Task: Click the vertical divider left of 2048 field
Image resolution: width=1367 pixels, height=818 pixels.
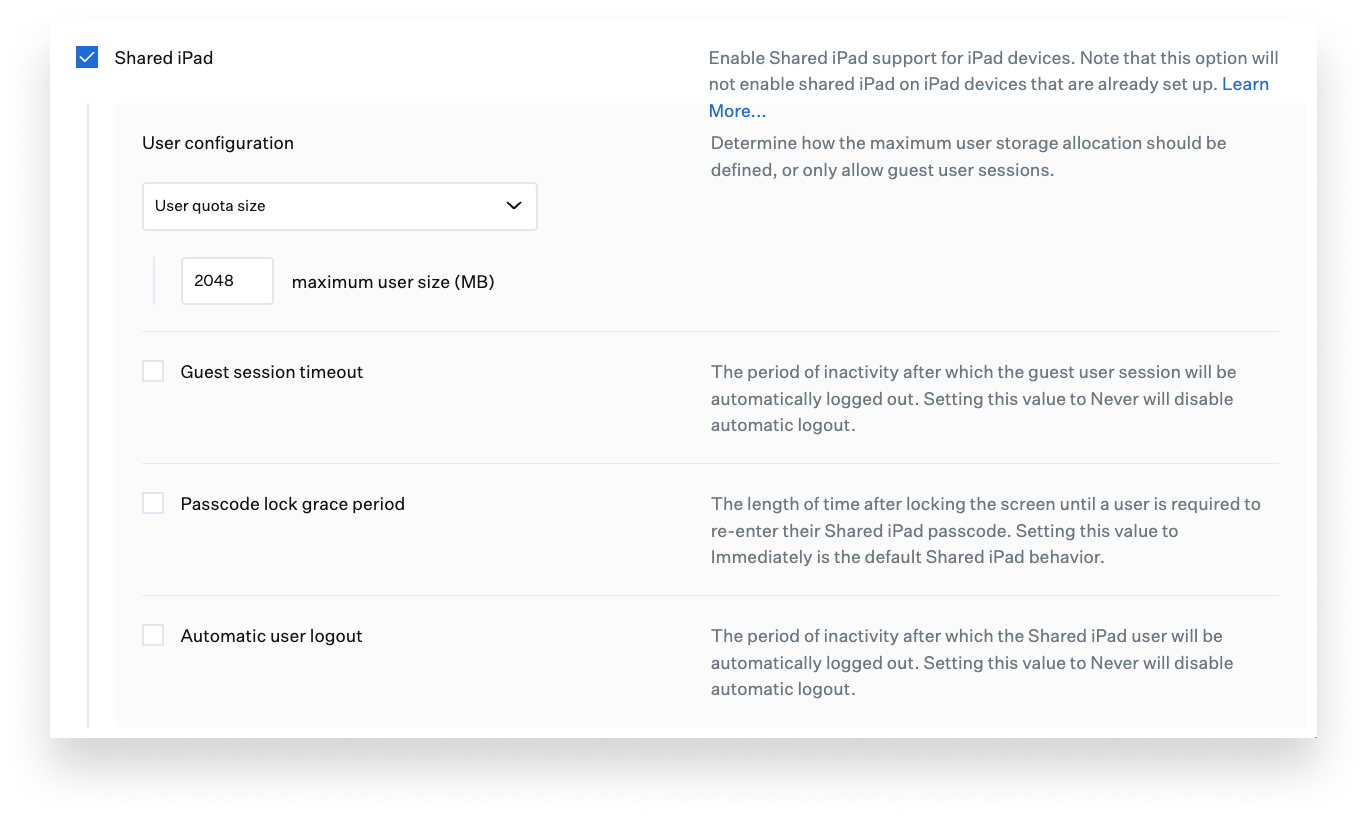Action: (154, 281)
